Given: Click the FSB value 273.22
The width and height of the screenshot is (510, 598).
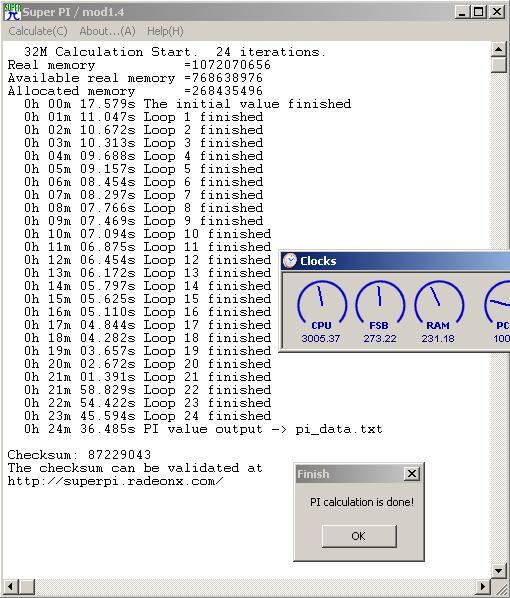Looking at the screenshot, I should 380,338.
